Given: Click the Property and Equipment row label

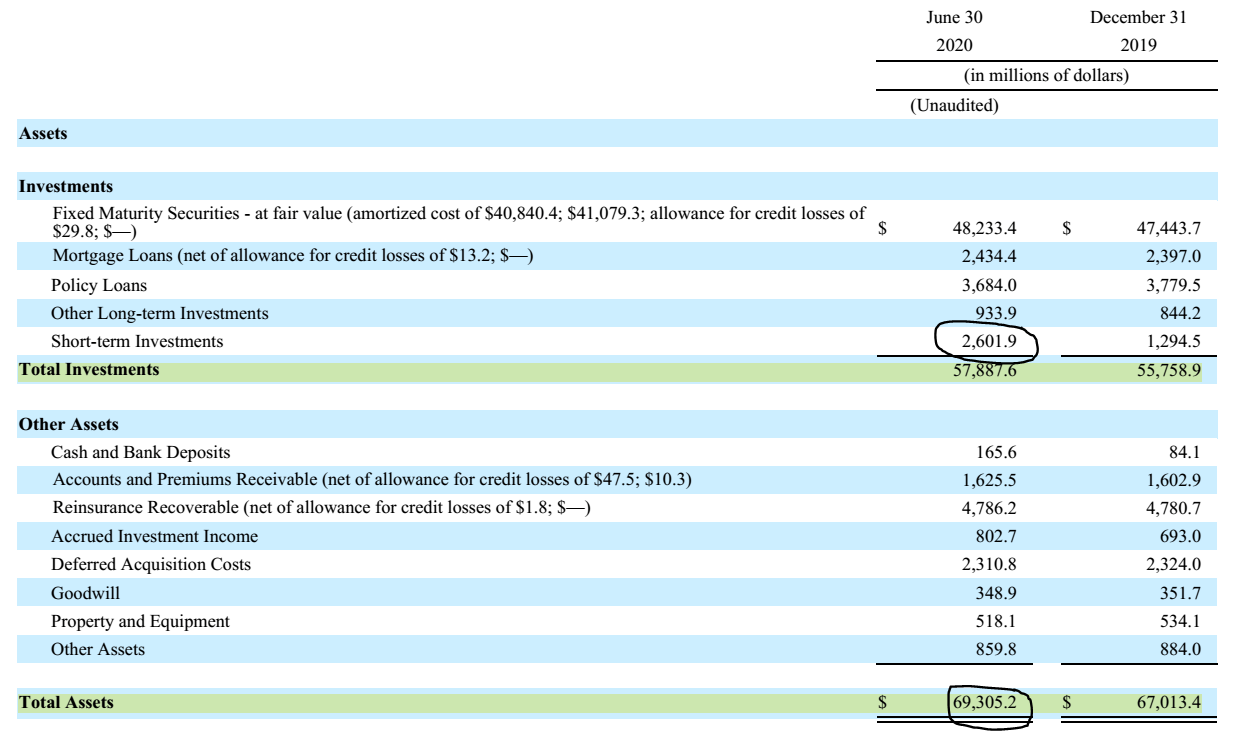Looking at the screenshot, I should (x=140, y=622).
